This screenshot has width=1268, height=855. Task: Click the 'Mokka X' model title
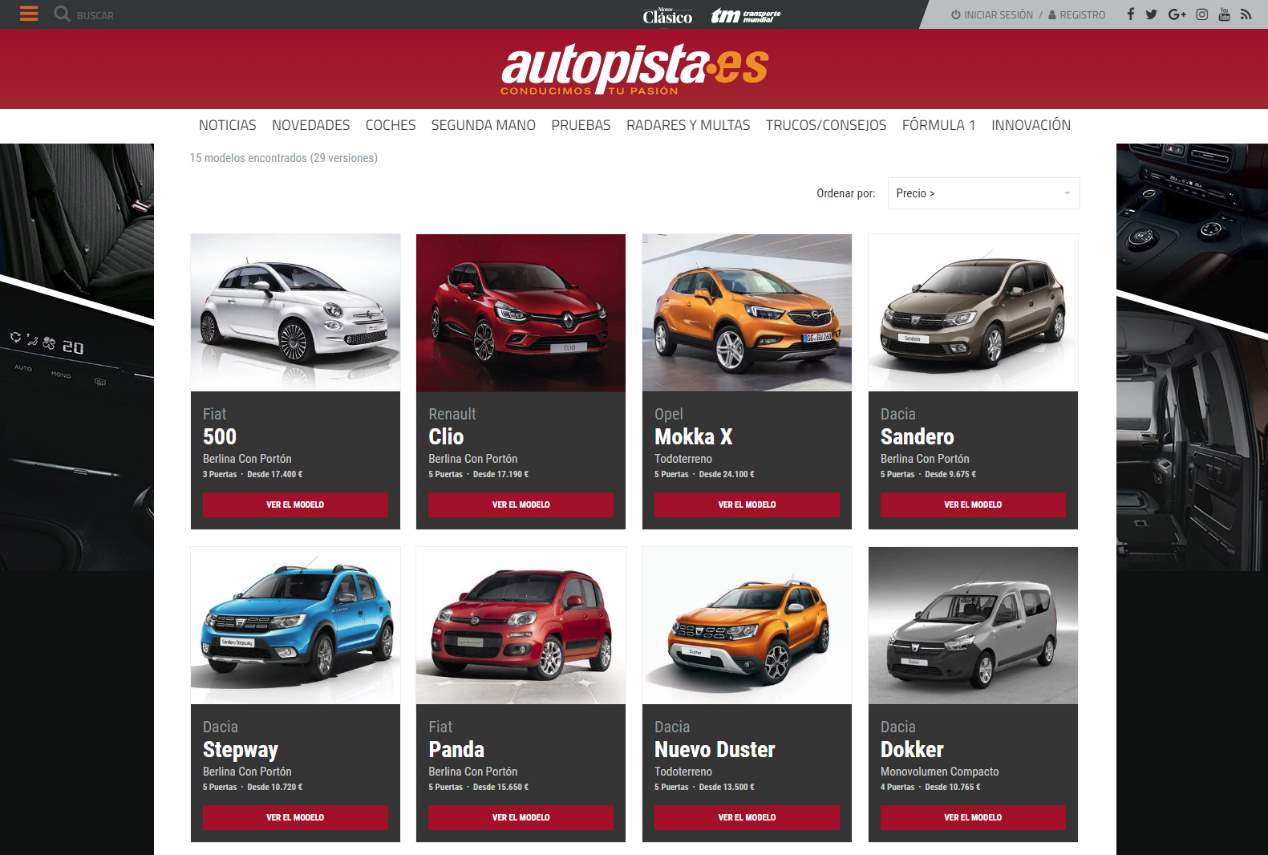pyautogui.click(x=694, y=437)
